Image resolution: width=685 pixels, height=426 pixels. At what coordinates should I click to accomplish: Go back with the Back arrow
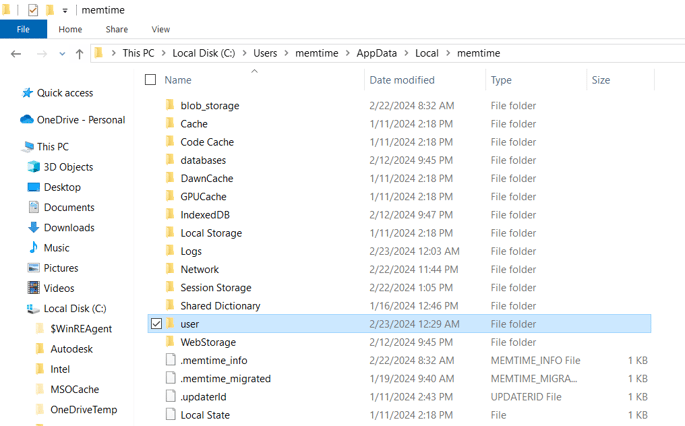click(x=16, y=54)
